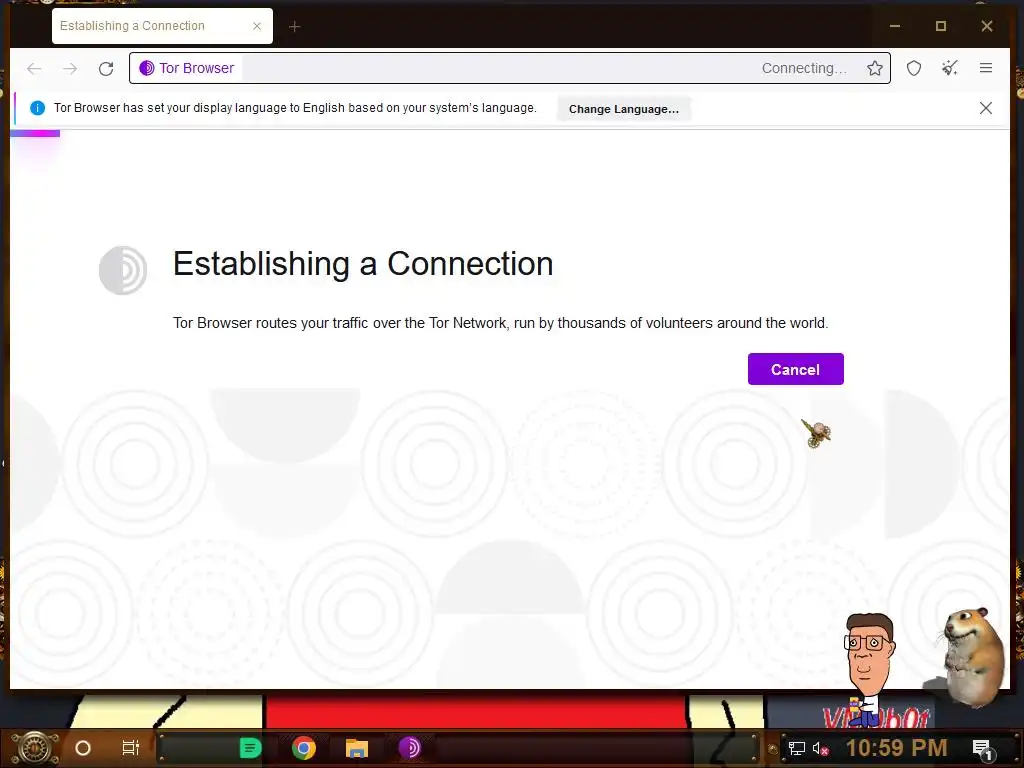Open Google Chrome from taskbar
The image size is (1024, 768).
tap(304, 748)
